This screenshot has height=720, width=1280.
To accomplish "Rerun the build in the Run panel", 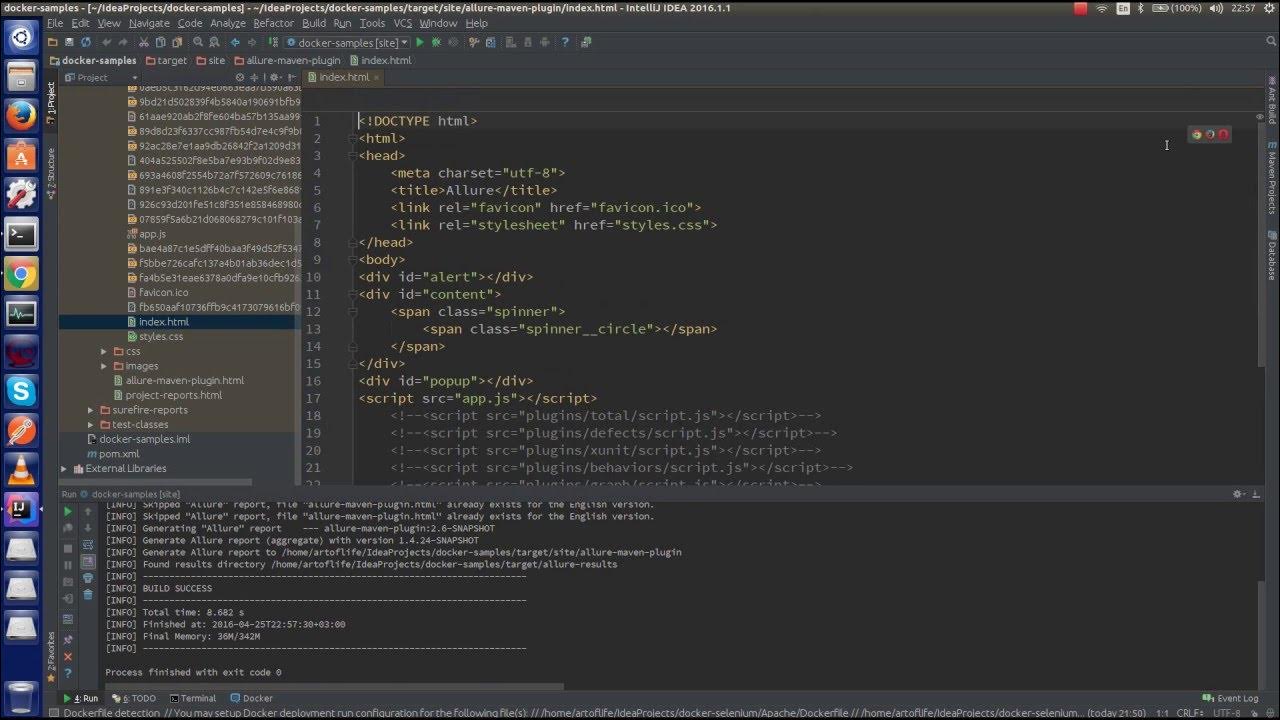I will pos(68,512).
